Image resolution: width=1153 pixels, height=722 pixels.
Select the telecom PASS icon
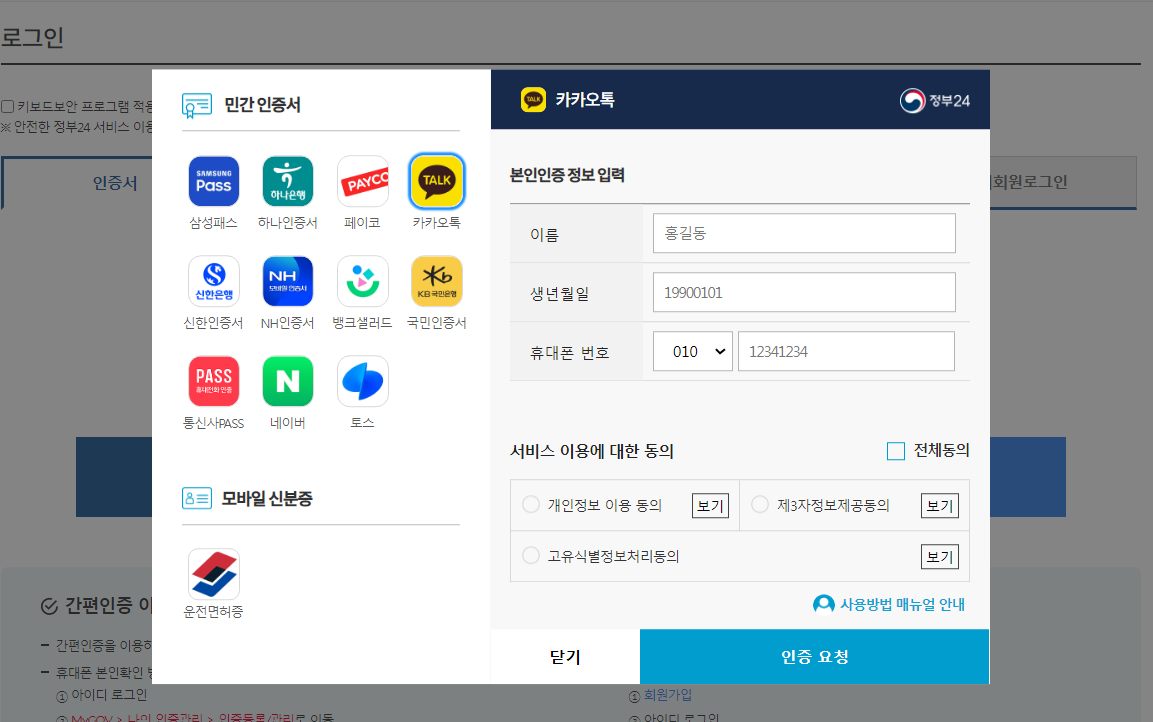coord(214,381)
